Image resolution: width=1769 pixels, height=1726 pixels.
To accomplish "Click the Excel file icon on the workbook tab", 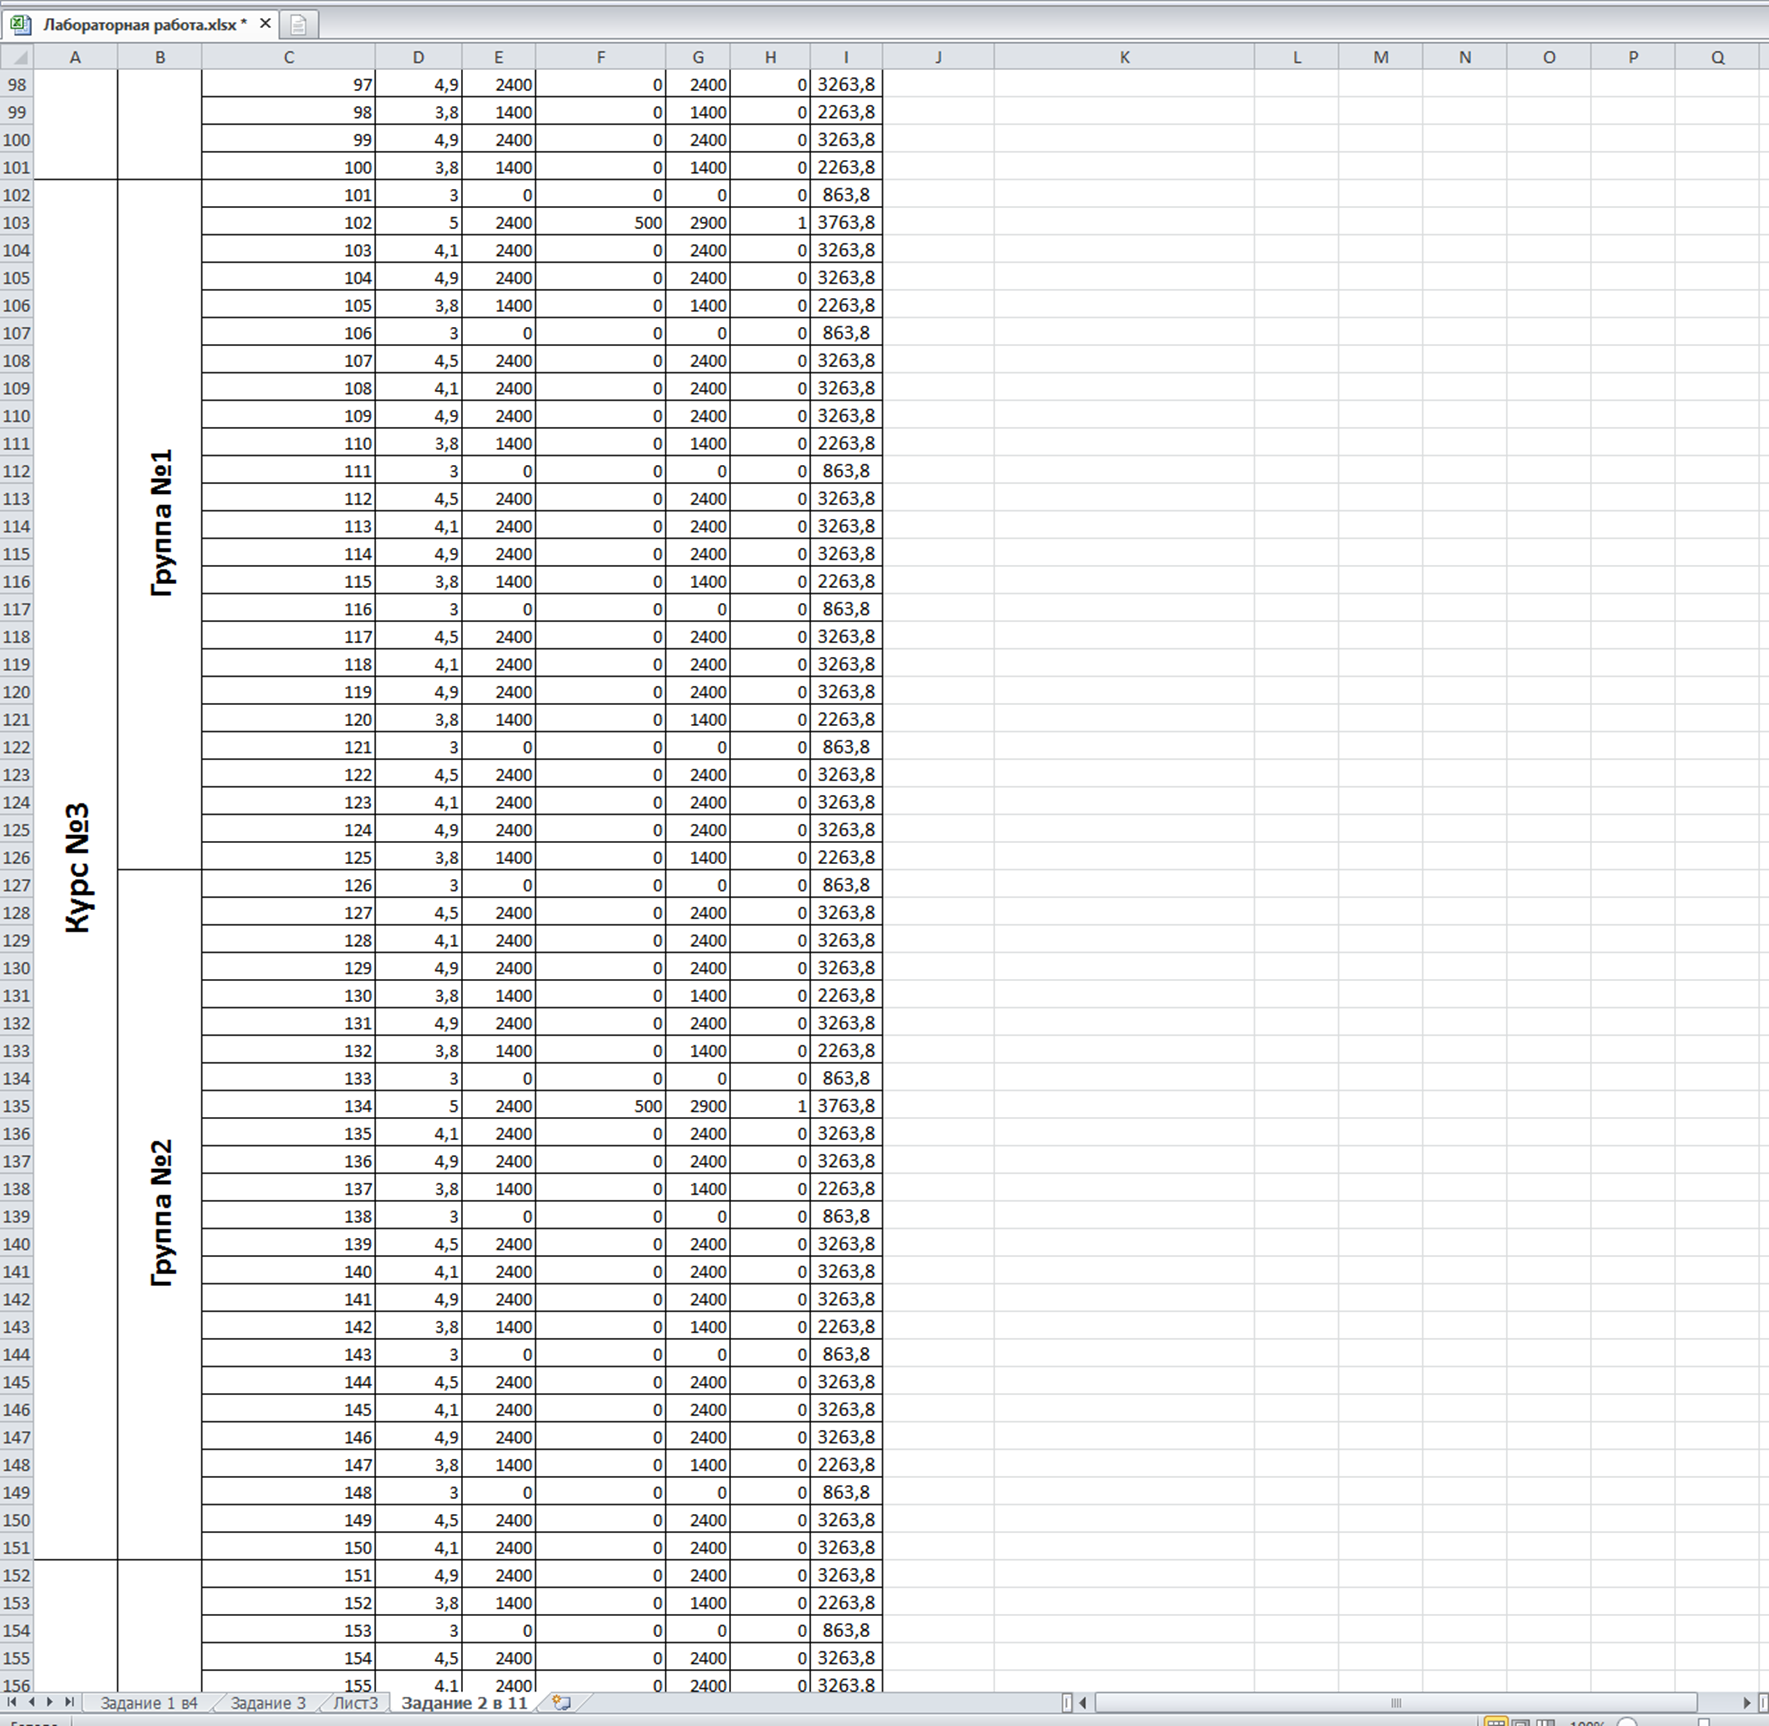I will coord(20,24).
